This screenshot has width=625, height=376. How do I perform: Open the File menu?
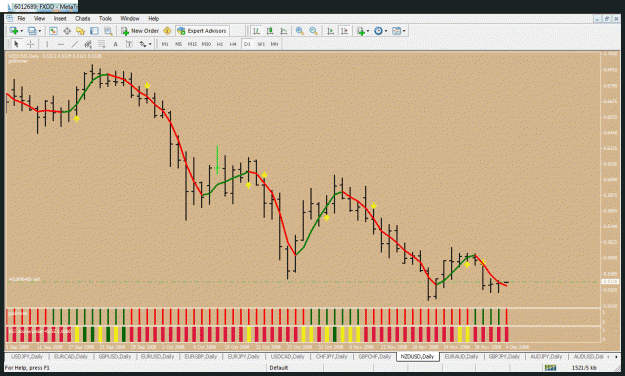[x=21, y=18]
